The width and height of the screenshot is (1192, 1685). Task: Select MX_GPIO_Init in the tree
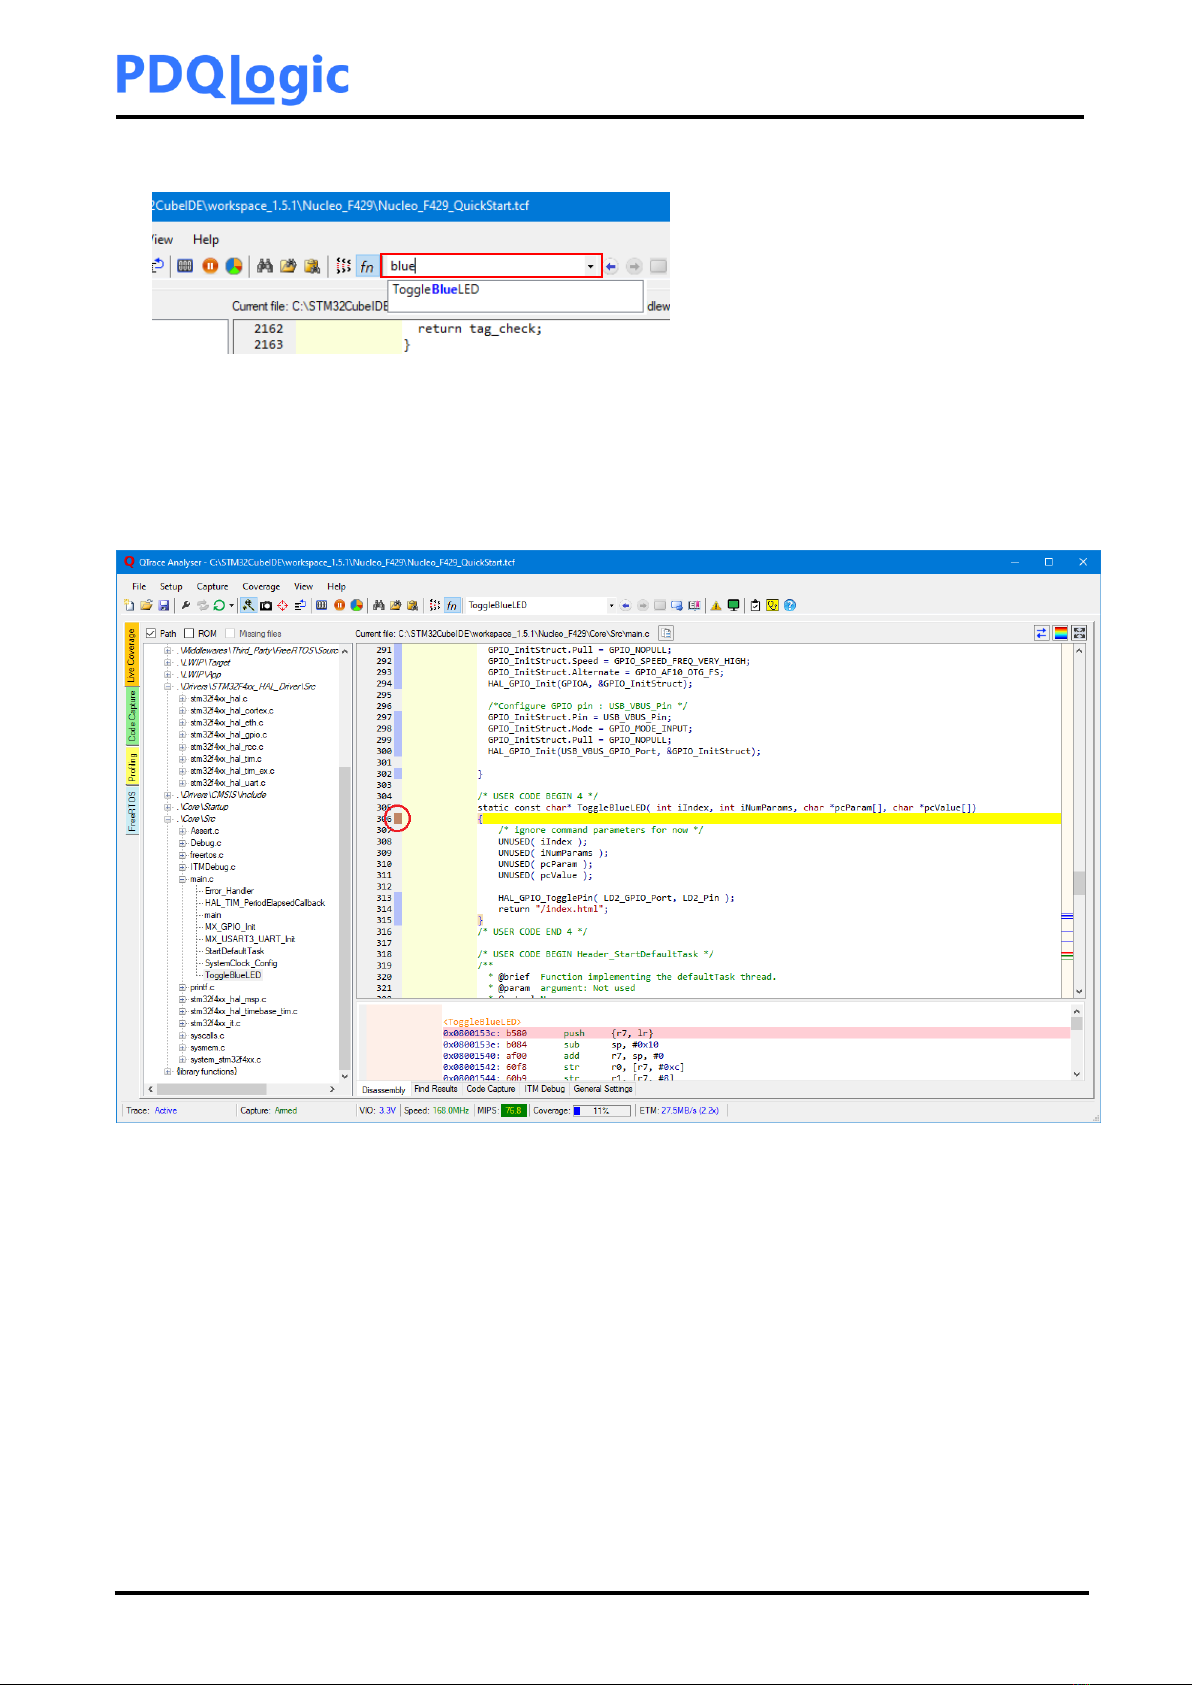coord(230,927)
